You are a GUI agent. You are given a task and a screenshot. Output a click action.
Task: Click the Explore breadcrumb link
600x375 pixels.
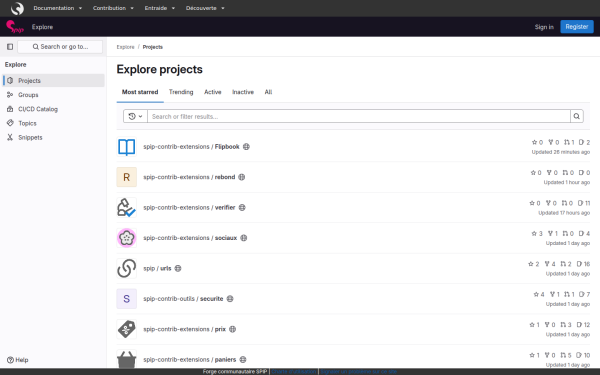pyautogui.click(x=126, y=47)
